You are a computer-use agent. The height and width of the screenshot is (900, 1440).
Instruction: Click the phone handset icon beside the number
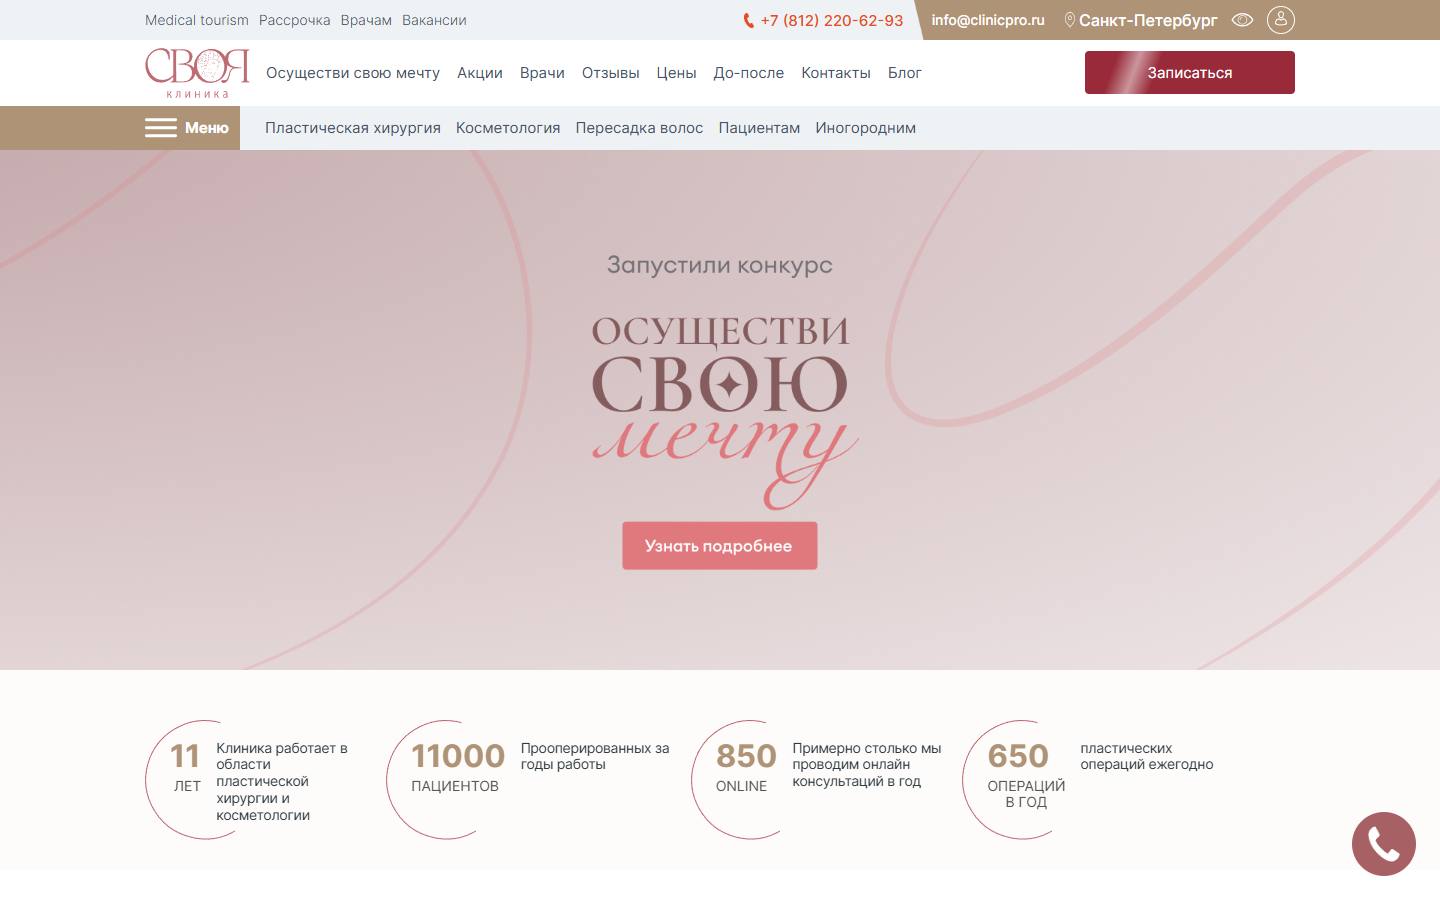point(749,20)
